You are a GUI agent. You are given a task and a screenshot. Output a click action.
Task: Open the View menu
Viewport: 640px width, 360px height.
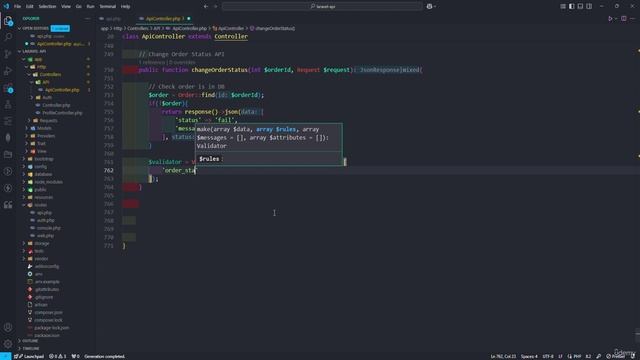[x=66, y=7]
